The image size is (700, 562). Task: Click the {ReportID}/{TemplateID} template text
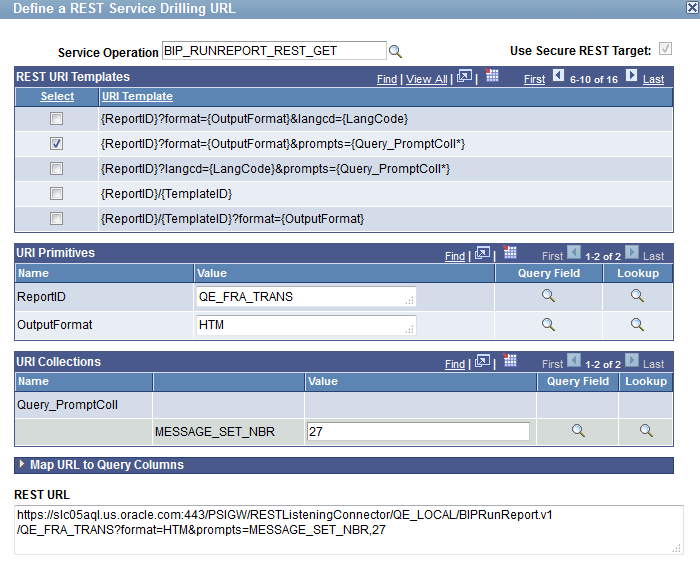(x=167, y=194)
